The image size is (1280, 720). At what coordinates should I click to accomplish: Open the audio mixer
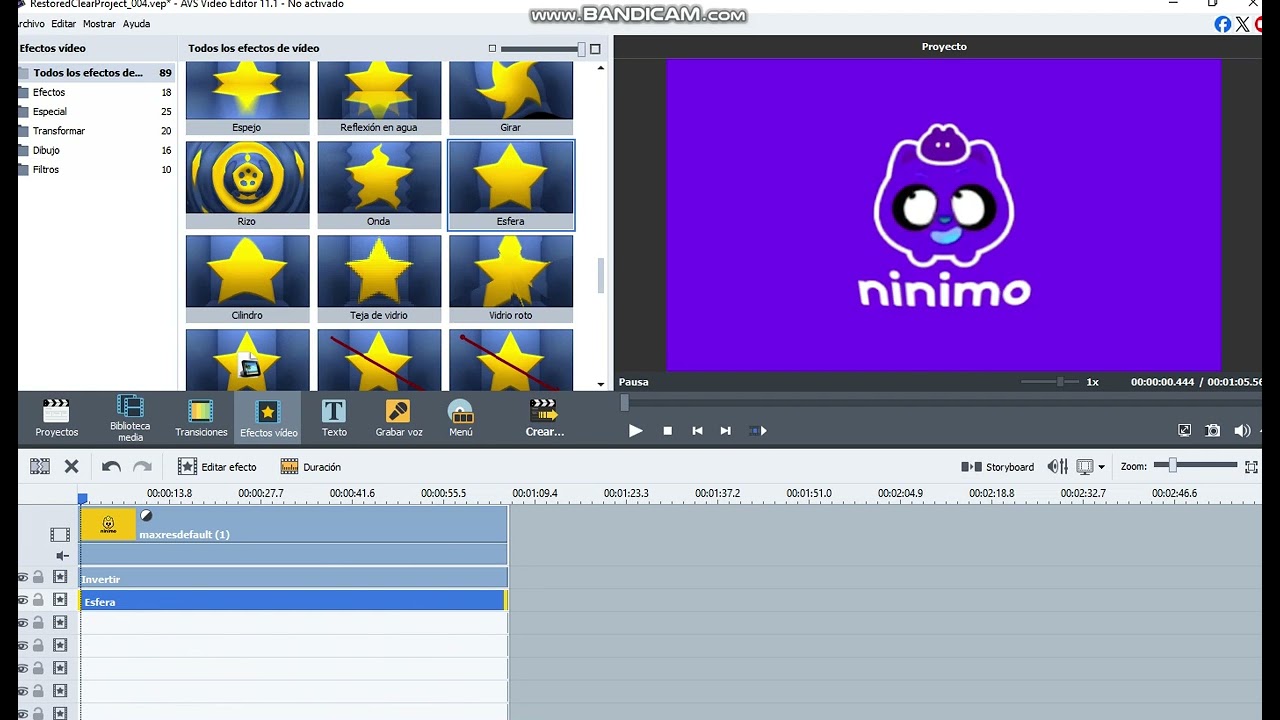pos(1057,467)
